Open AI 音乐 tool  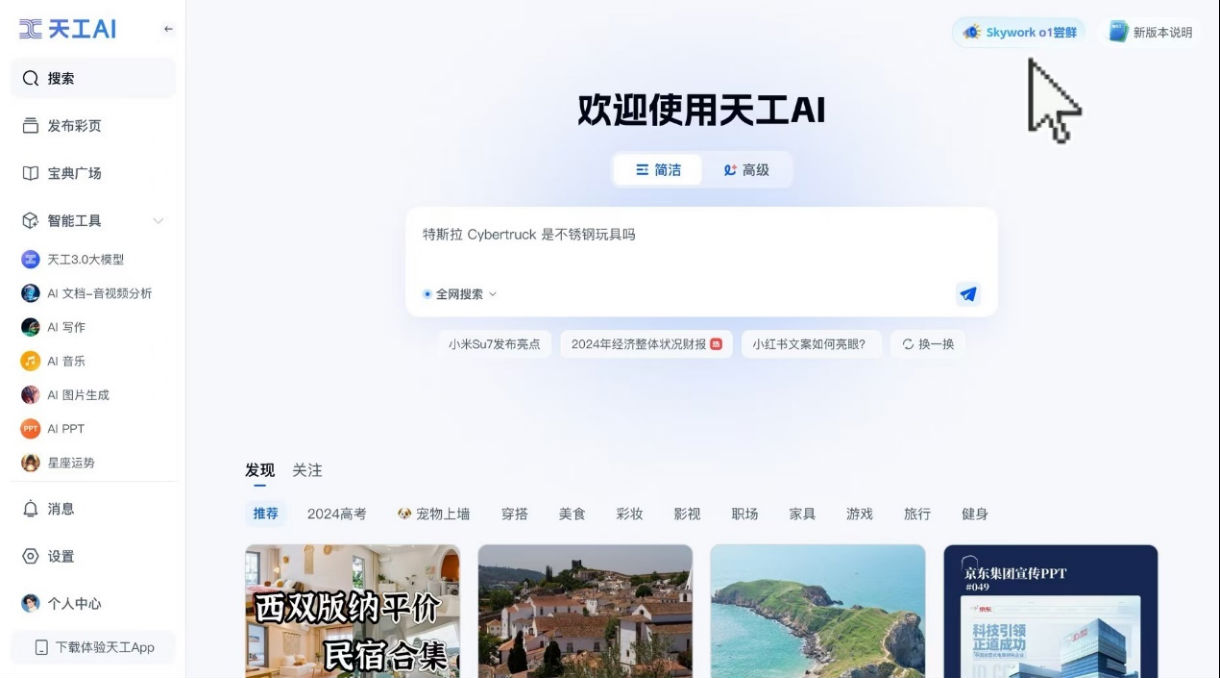pos(66,361)
